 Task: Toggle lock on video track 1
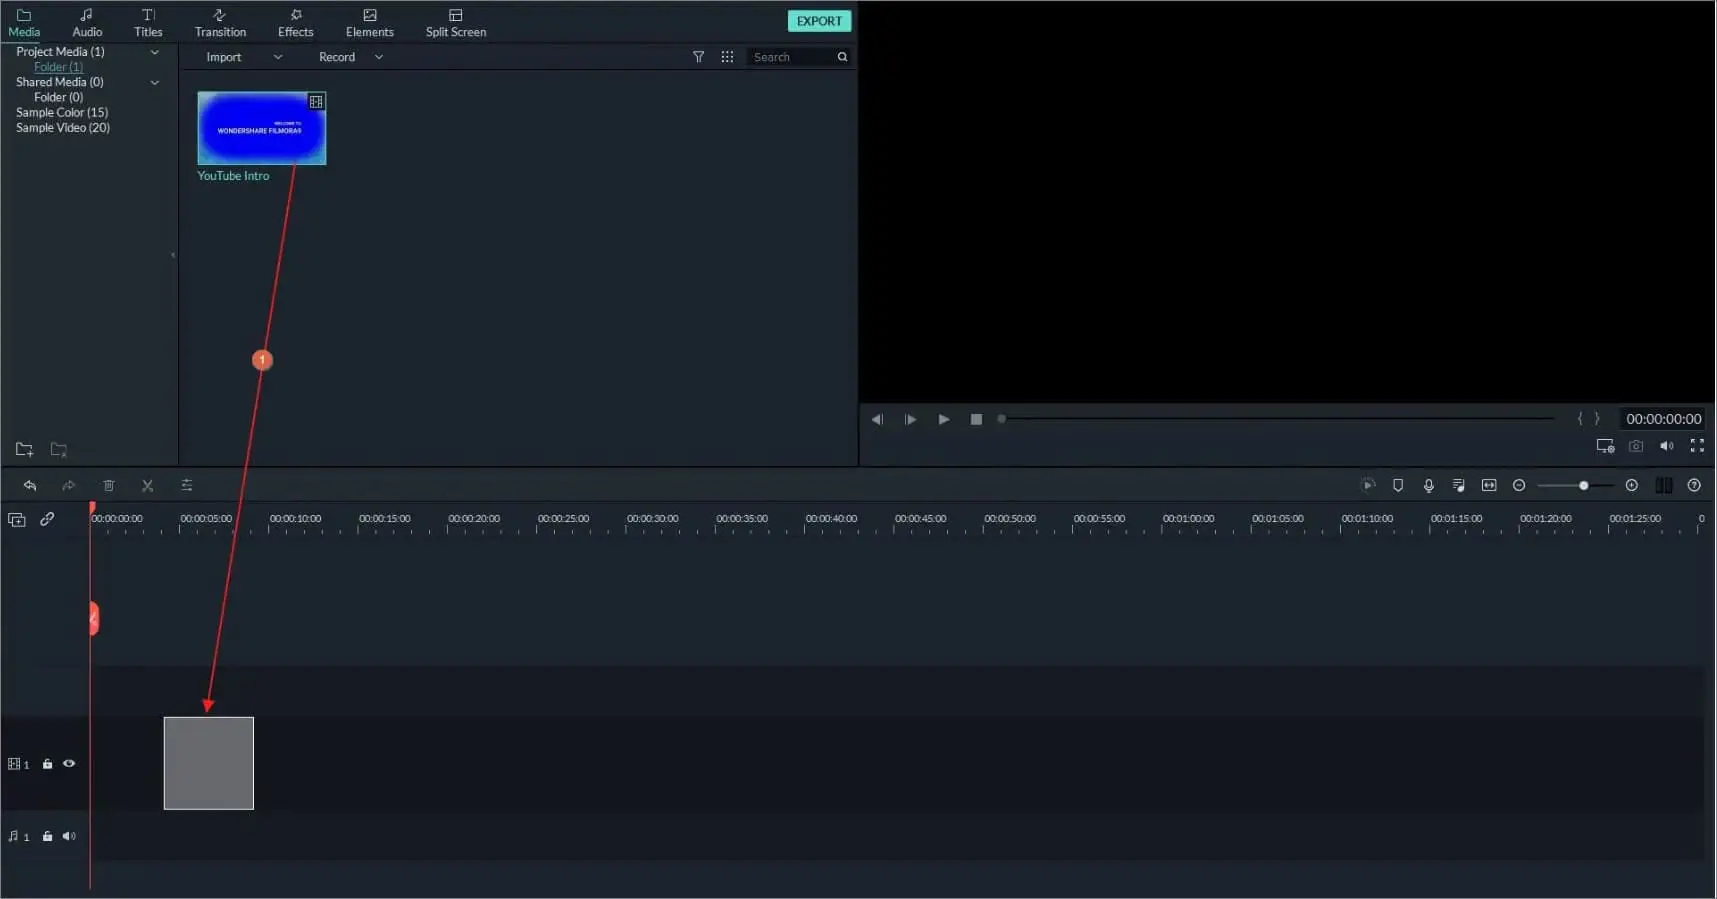pyautogui.click(x=47, y=764)
